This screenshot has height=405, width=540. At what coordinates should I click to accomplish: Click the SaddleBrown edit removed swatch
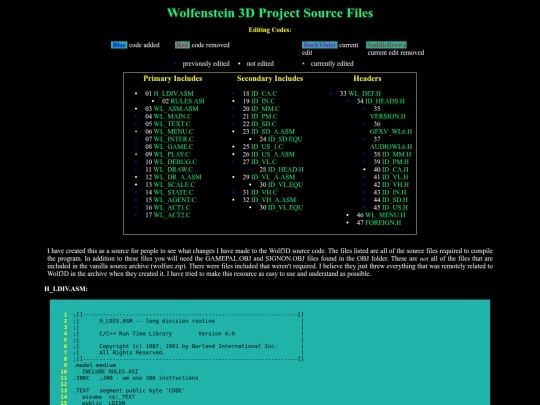386,45
